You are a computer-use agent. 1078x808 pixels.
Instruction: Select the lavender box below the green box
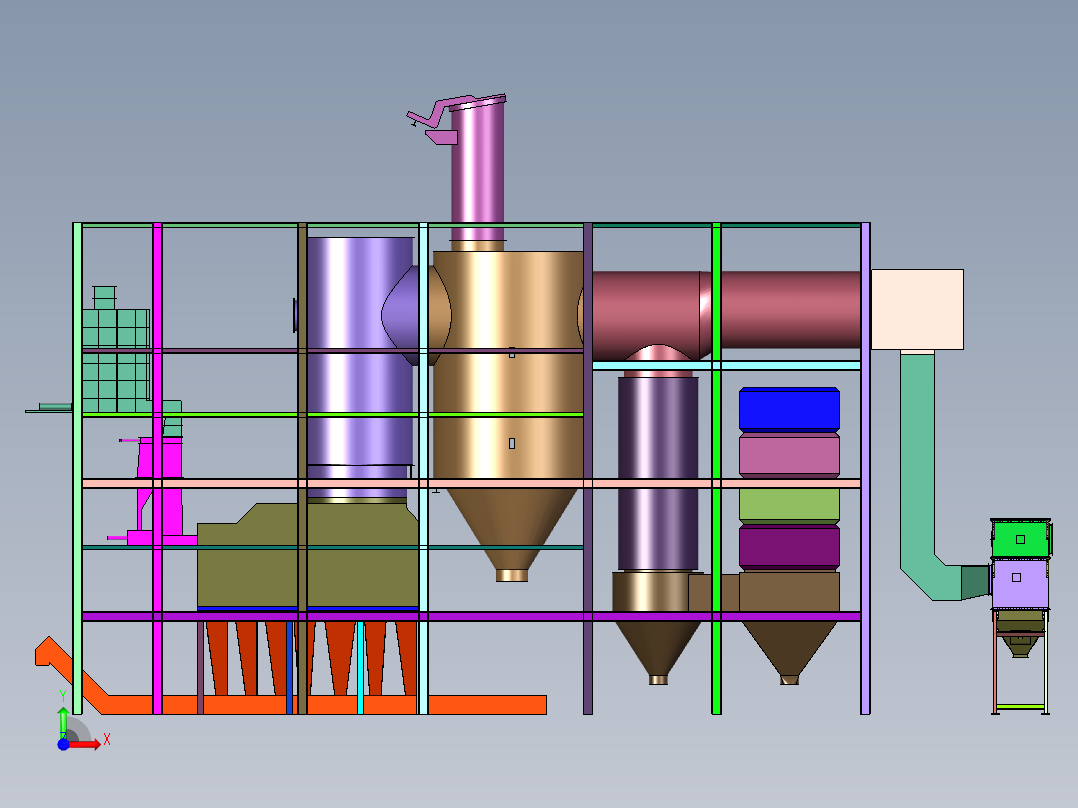click(x=1020, y=583)
